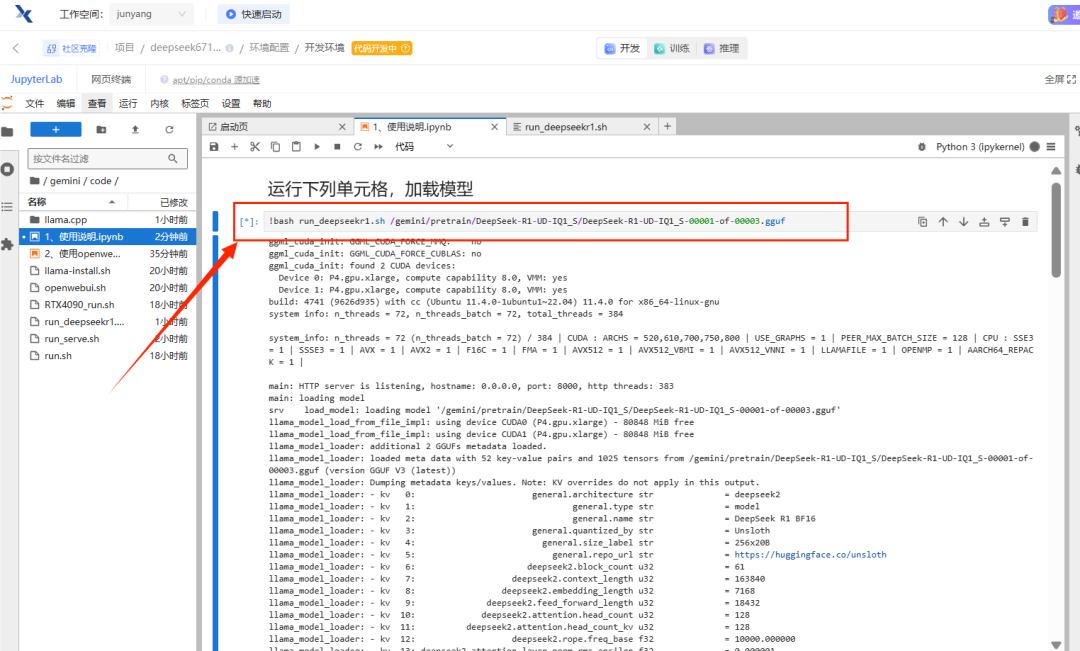
Task: Open the cell type dropdown showing 代码
Action: point(424,147)
